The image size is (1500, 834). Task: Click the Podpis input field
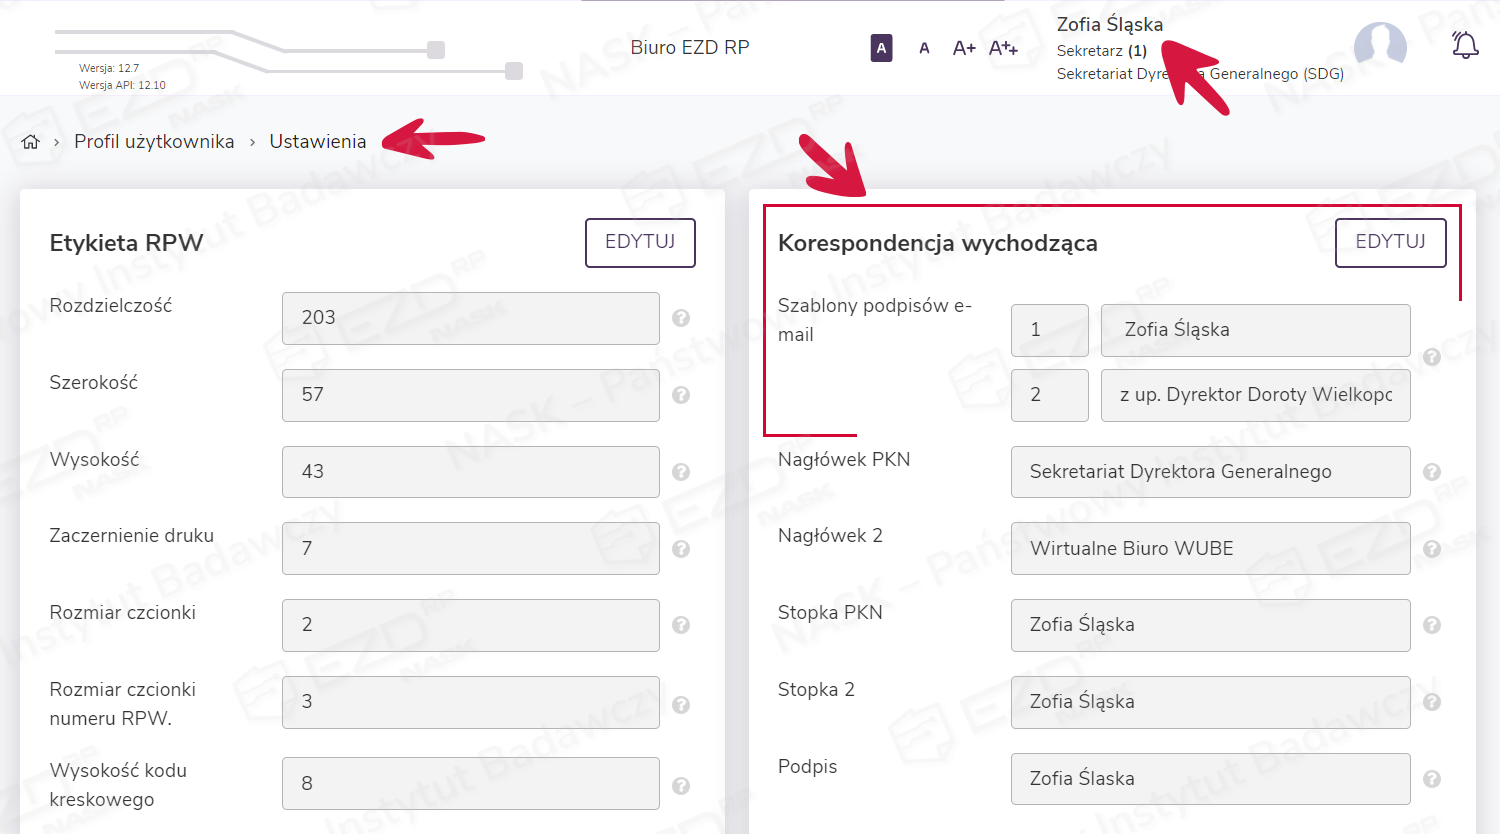[1210, 779]
